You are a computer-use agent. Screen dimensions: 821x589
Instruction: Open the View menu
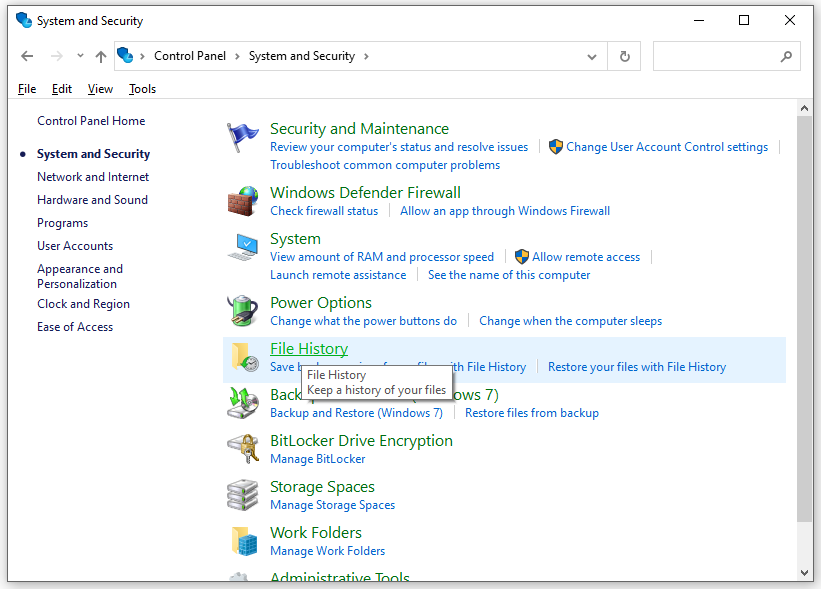pyautogui.click(x=100, y=88)
